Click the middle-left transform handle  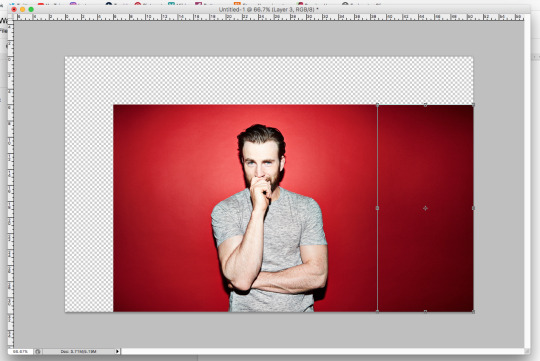click(x=377, y=208)
